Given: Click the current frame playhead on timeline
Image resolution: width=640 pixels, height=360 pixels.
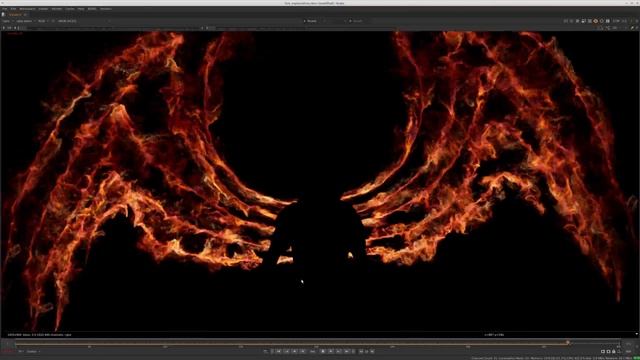Looking at the screenshot, I should click(x=568, y=343).
